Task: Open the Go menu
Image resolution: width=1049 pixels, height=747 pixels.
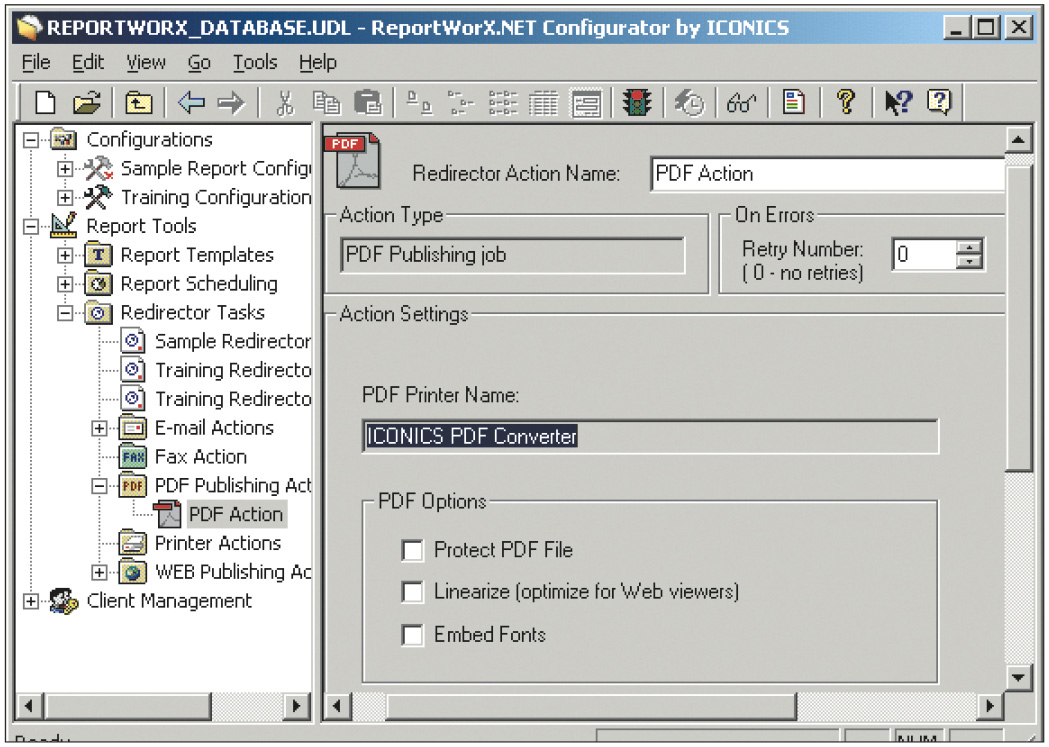Action: pos(199,63)
